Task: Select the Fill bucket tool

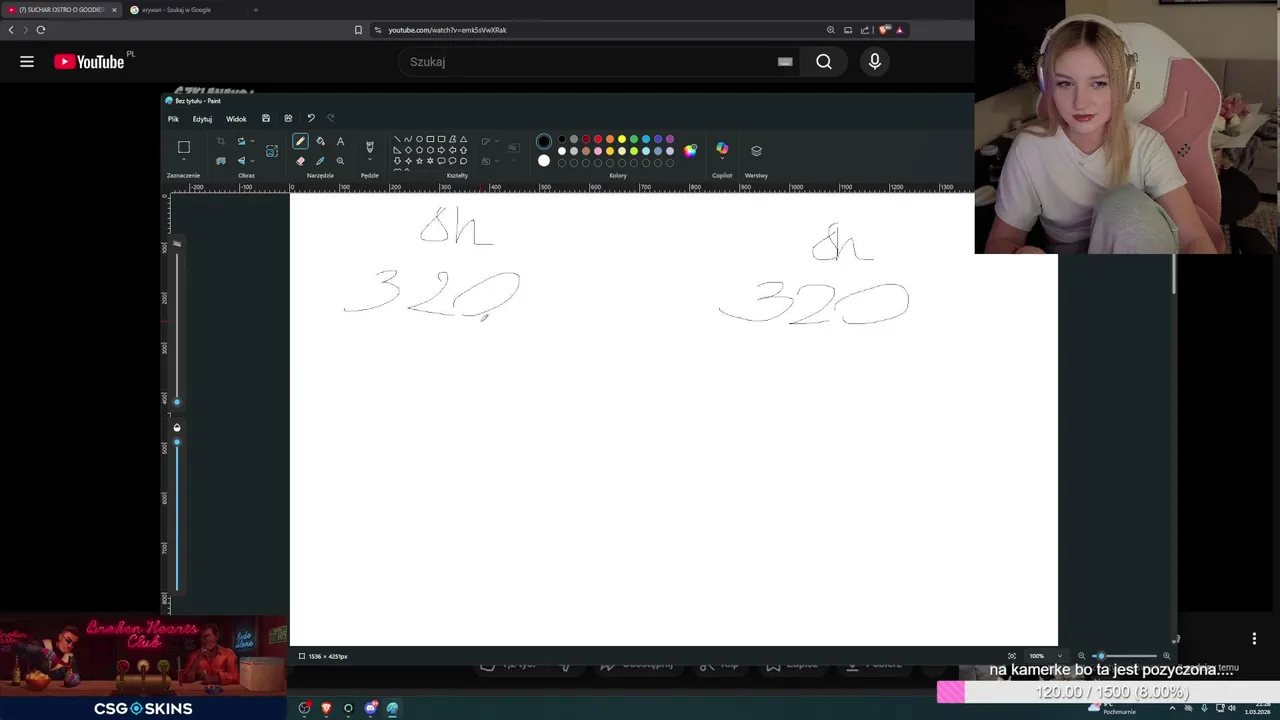Action: point(320,141)
